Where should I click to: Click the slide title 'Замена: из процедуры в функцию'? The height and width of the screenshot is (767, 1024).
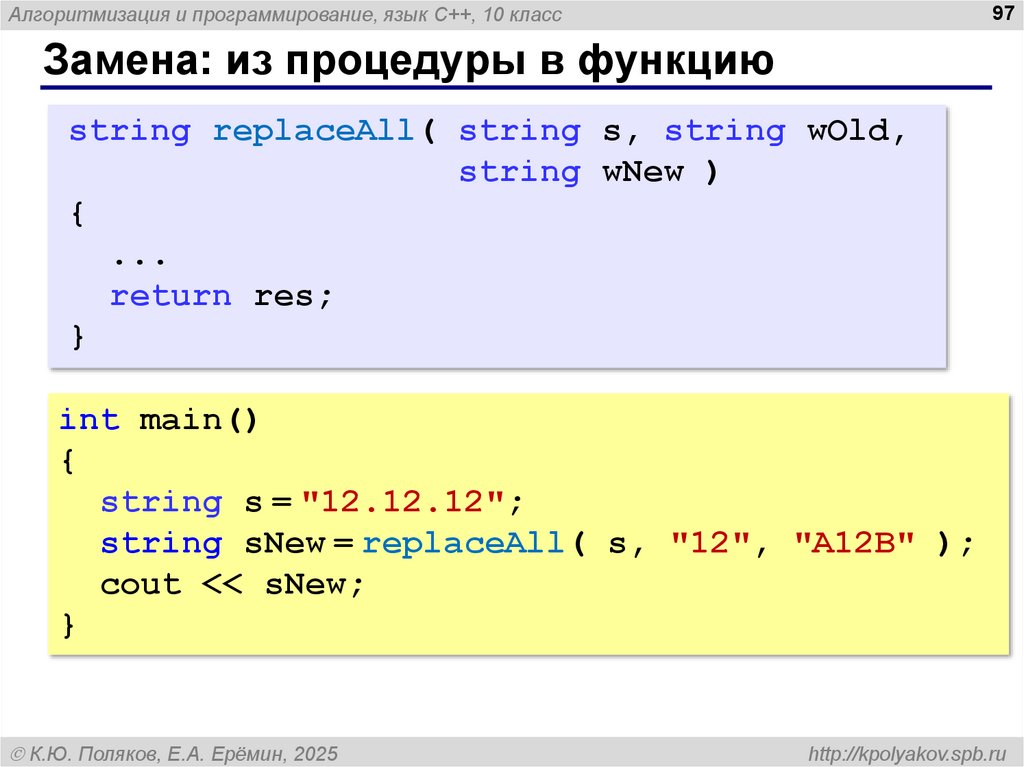click(408, 60)
